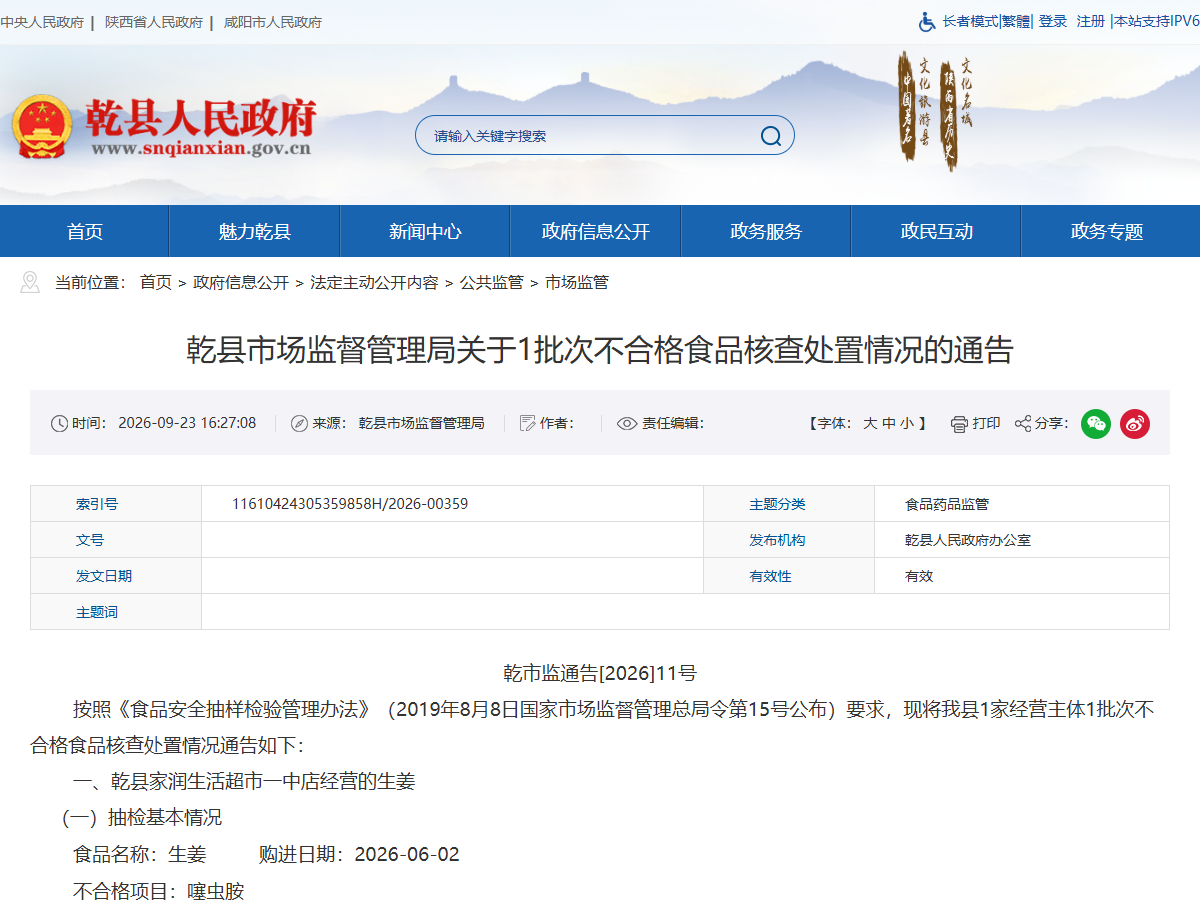Image resolution: width=1200 pixels, height=900 pixels.
Task: Click the search magnifier icon
Action: (771, 136)
